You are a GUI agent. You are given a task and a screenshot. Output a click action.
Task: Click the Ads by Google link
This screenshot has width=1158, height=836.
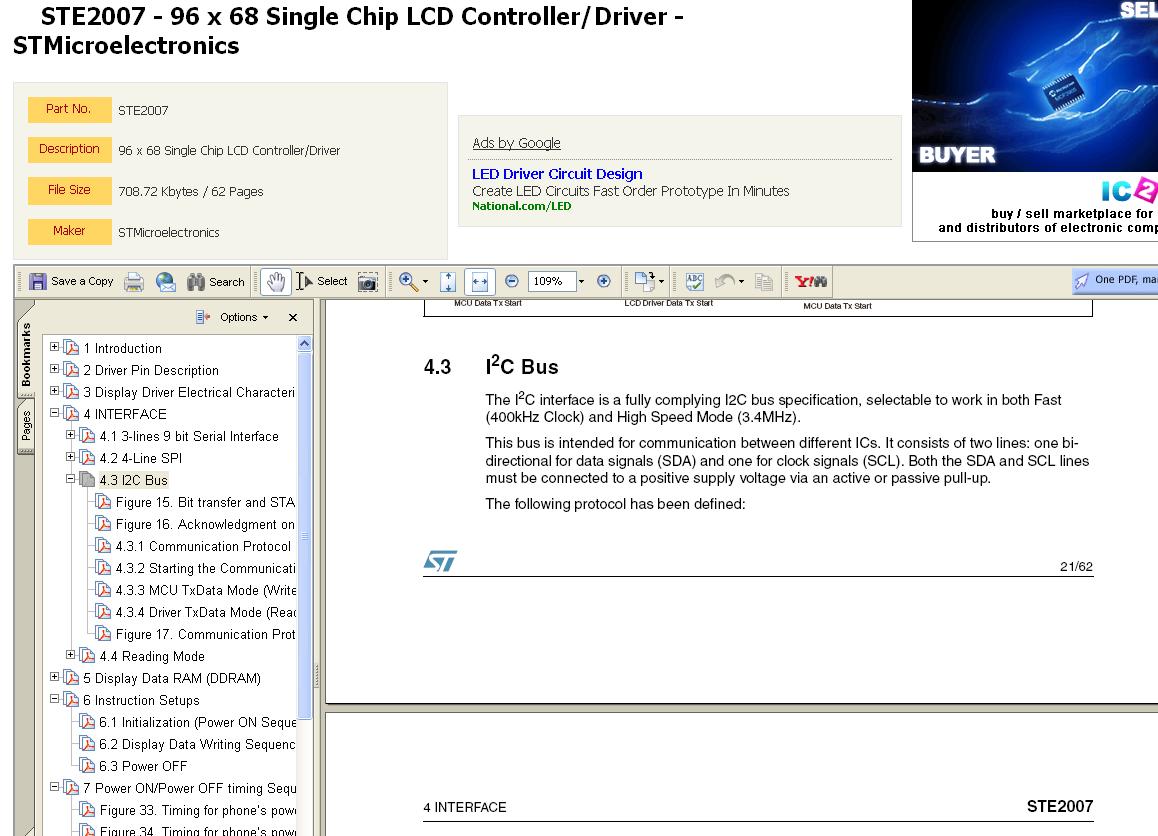tap(516, 143)
